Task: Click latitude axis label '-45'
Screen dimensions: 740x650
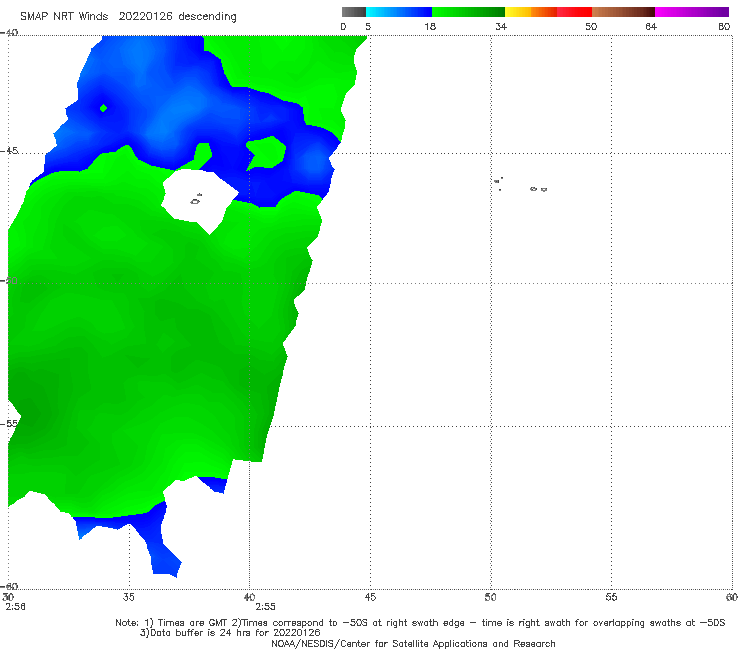Action: [9, 151]
